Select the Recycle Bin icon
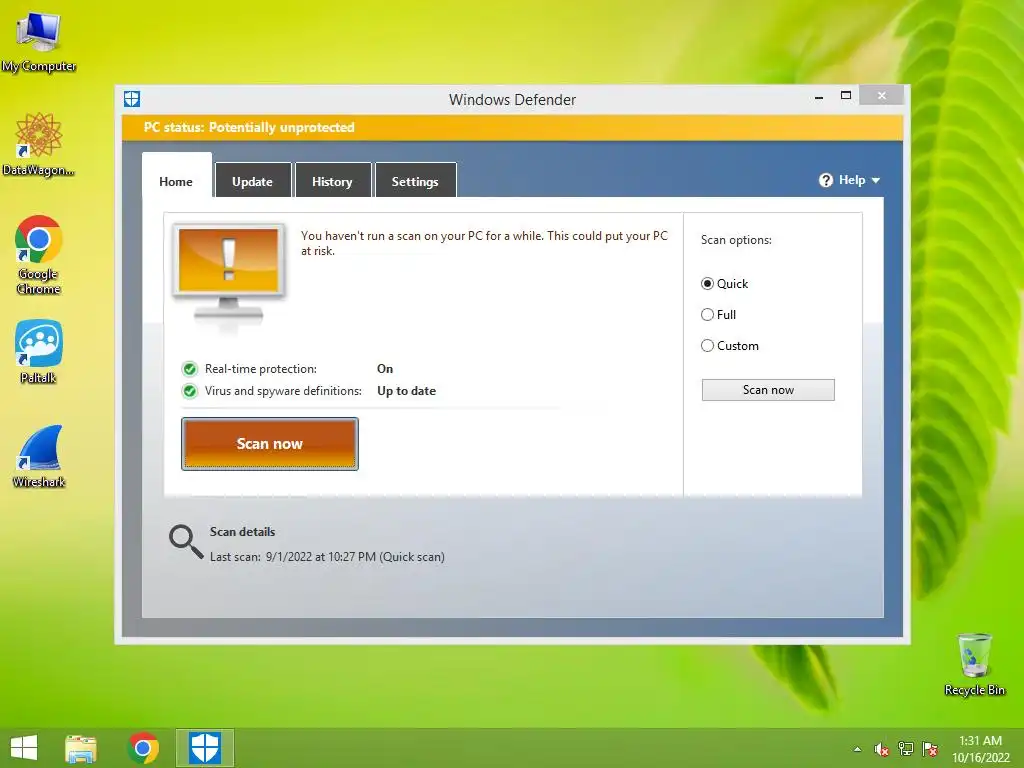The image size is (1024, 768). click(974, 664)
